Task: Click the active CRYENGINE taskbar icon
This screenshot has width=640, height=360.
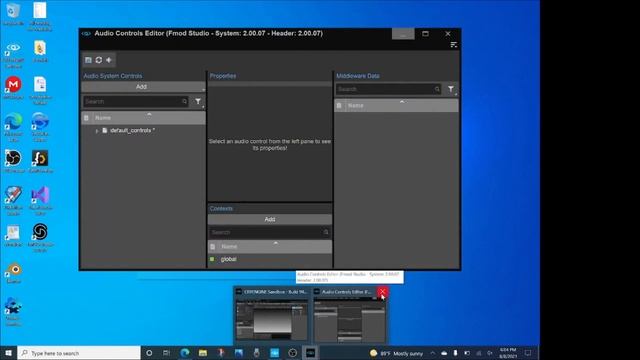Action: coord(311,353)
